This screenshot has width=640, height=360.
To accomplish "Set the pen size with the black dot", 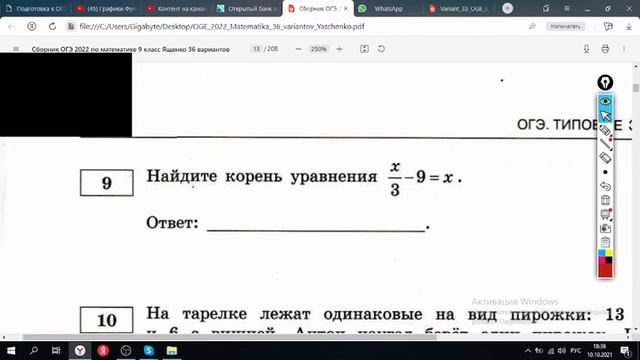I will click(x=605, y=172).
